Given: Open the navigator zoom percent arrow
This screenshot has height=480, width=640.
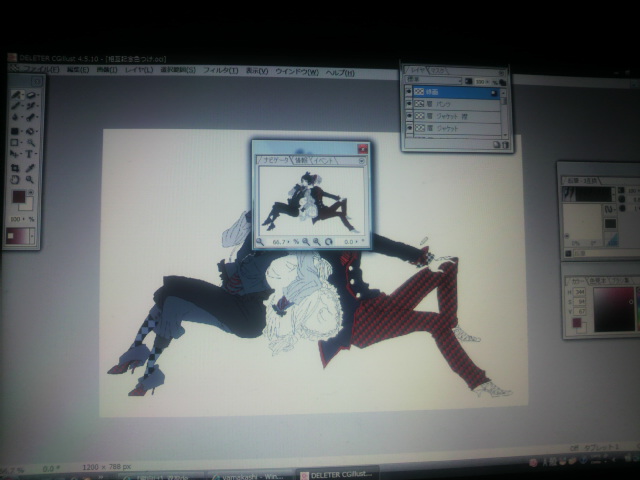Looking at the screenshot, I should 288,242.
